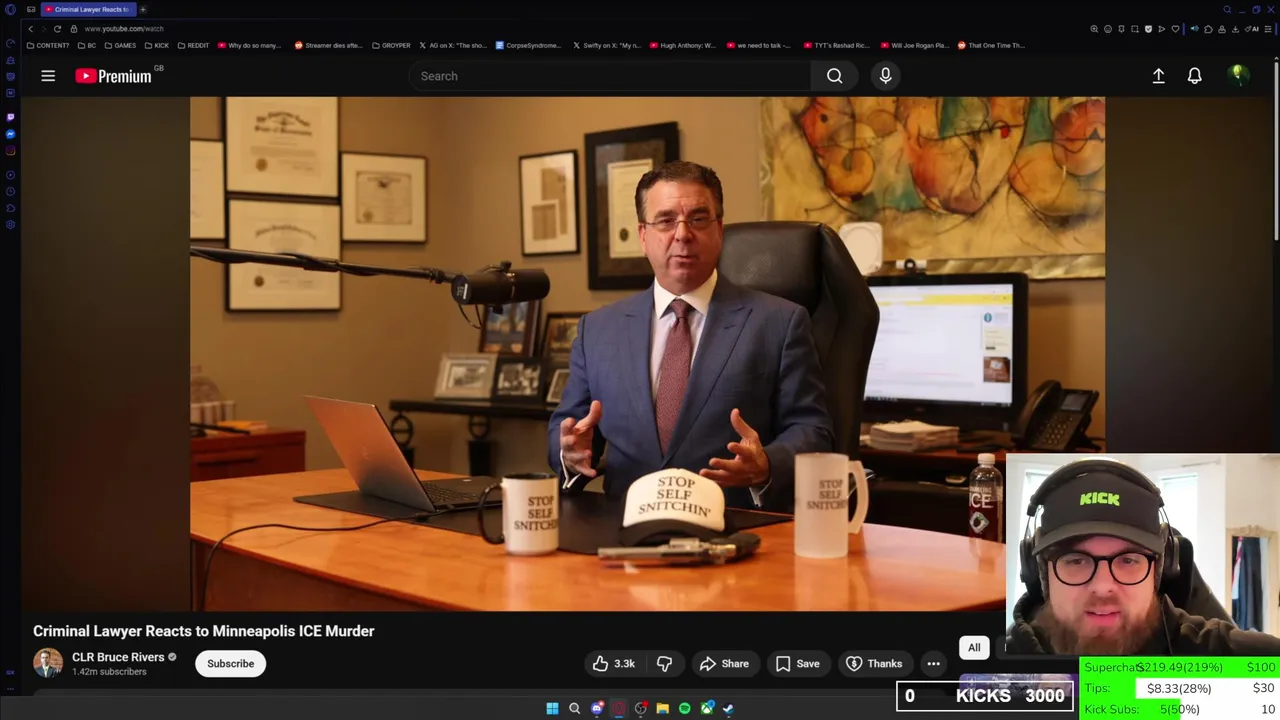Open more actions three-dot menu under video
The image size is (1280, 720).
[x=933, y=663]
